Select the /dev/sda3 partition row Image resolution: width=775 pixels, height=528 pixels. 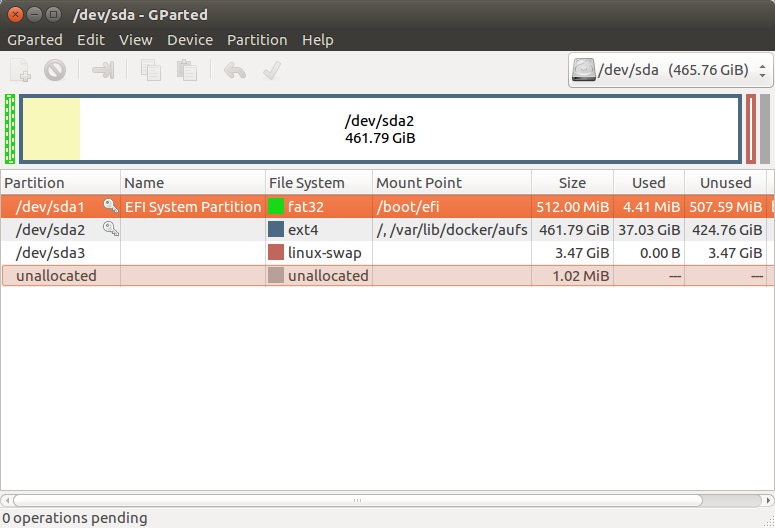coord(387,252)
